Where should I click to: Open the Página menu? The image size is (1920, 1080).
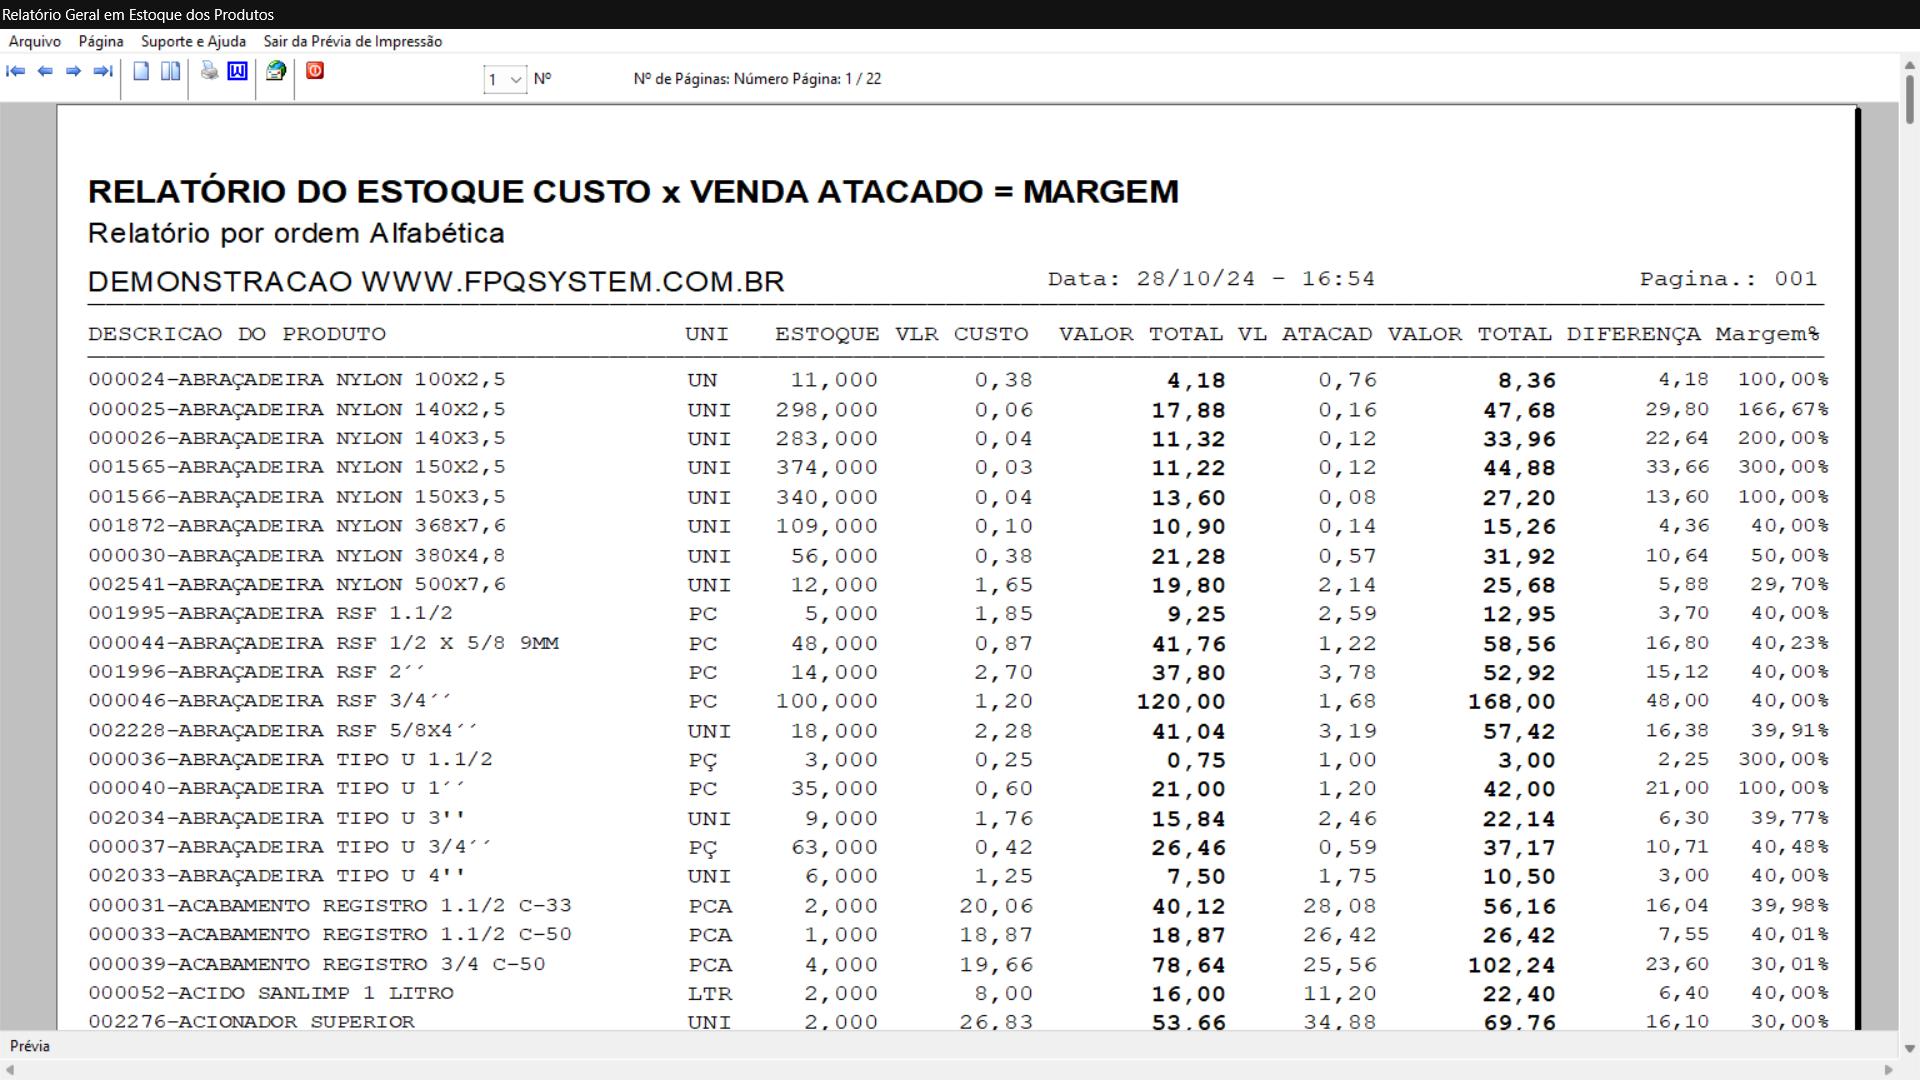(101, 41)
